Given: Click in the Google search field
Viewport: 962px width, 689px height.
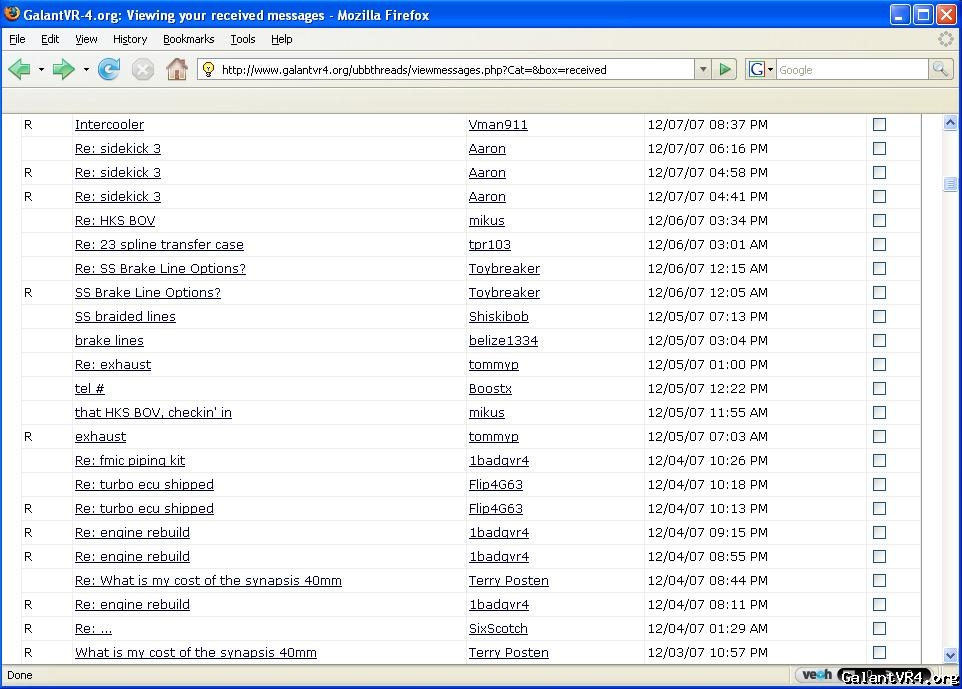Looking at the screenshot, I should pyautogui.click(x=852, y=69).
